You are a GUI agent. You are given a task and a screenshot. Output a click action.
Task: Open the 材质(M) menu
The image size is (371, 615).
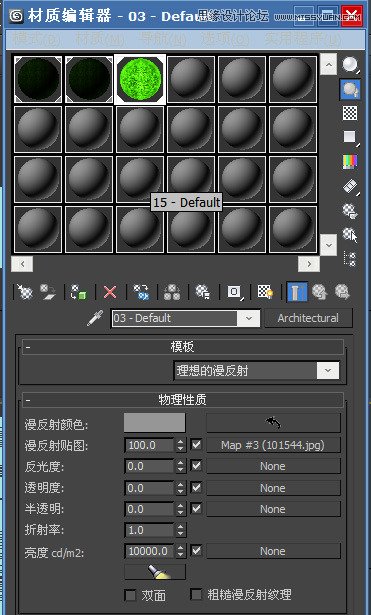100,39
